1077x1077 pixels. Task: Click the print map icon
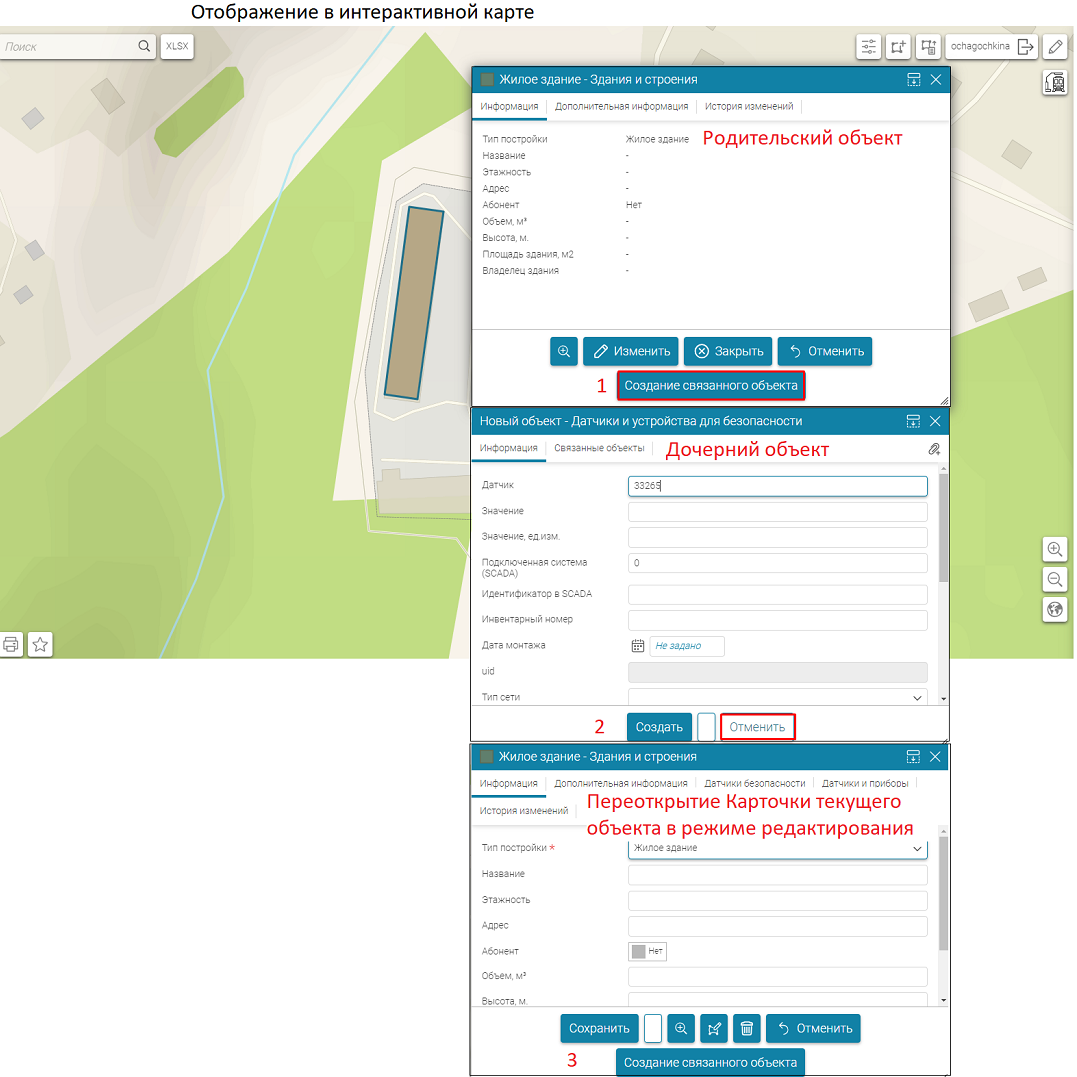pos(11,645)
